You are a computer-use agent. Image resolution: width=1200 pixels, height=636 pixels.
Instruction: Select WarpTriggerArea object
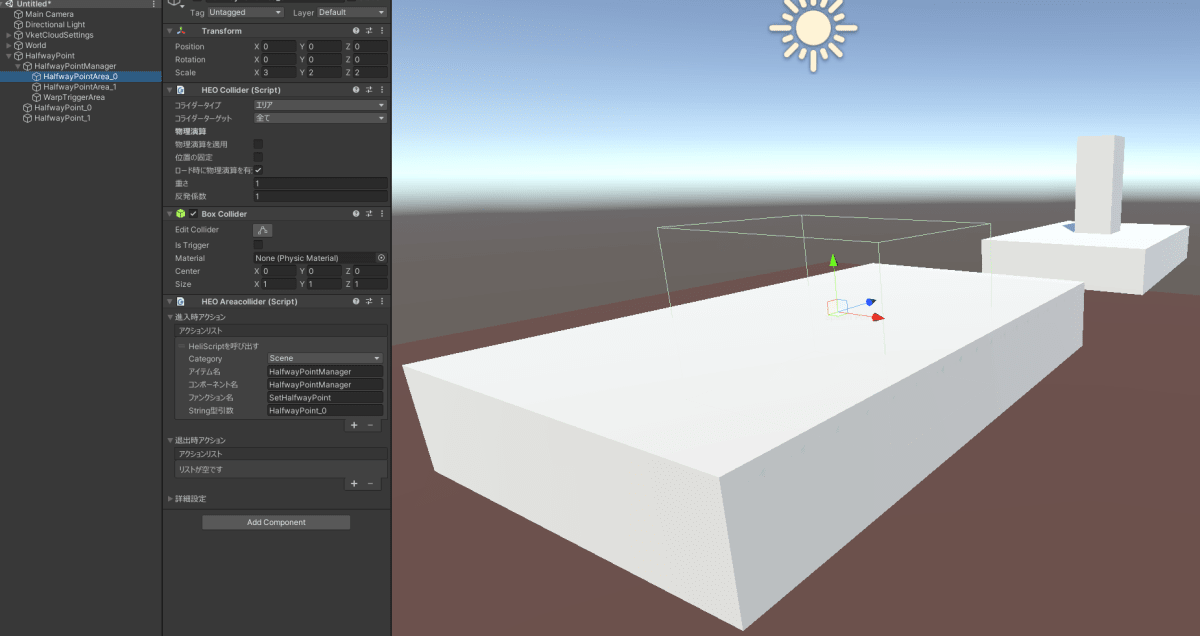(73, 97)
